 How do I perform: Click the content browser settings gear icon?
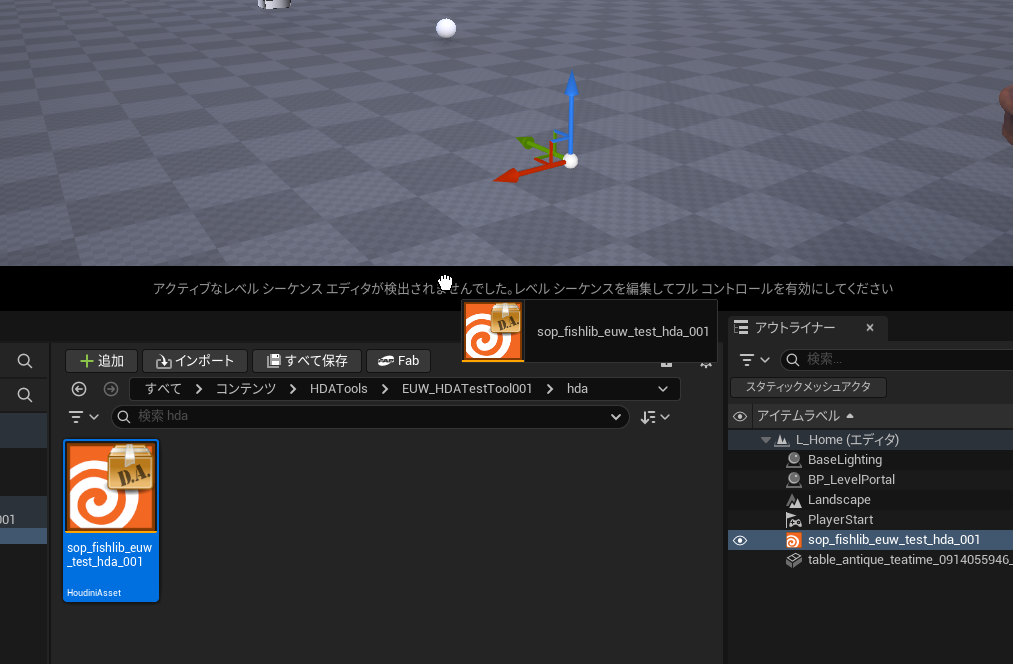pyautogui.click(x=706, y=364)
